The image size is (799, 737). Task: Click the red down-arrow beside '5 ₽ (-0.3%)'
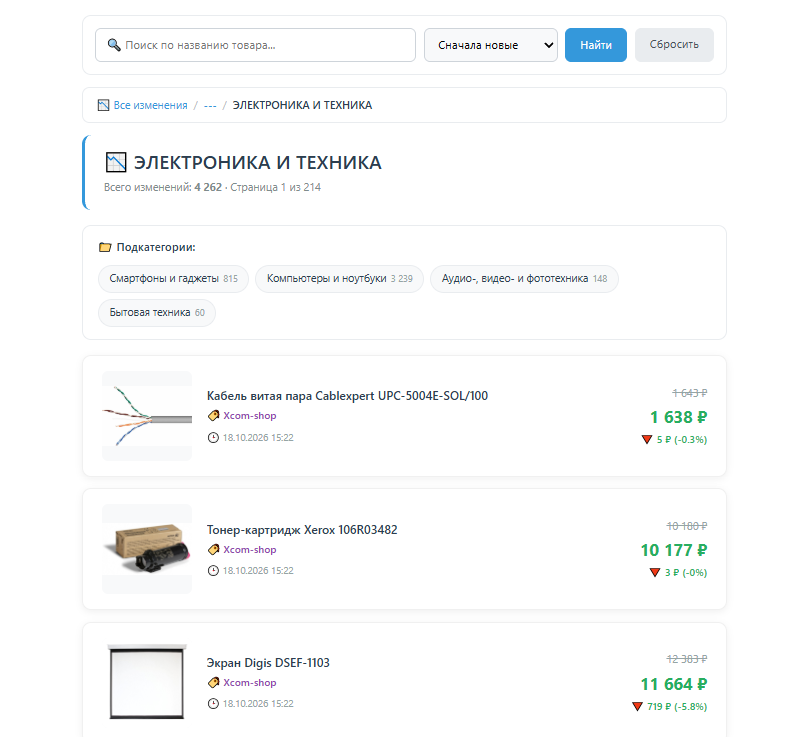tap(647, 439)
